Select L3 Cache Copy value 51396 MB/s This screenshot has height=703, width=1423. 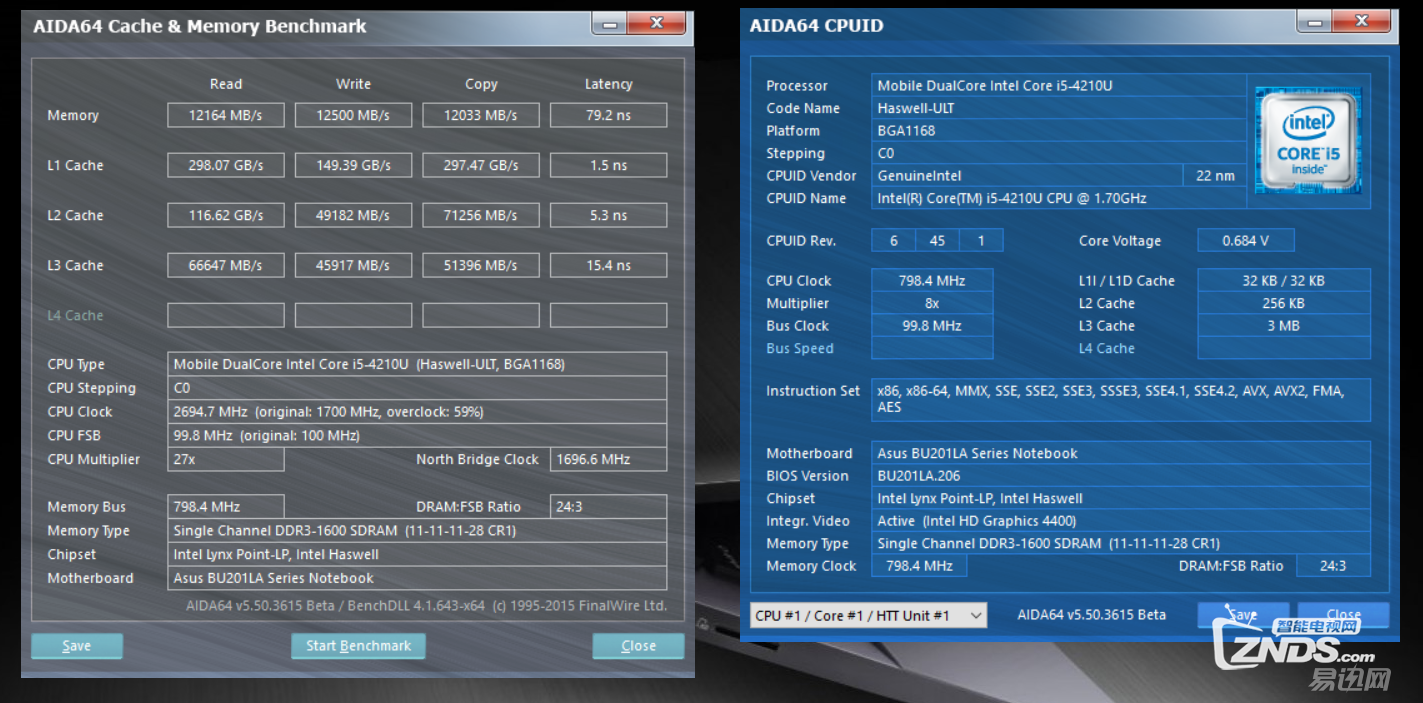(481, 265)
